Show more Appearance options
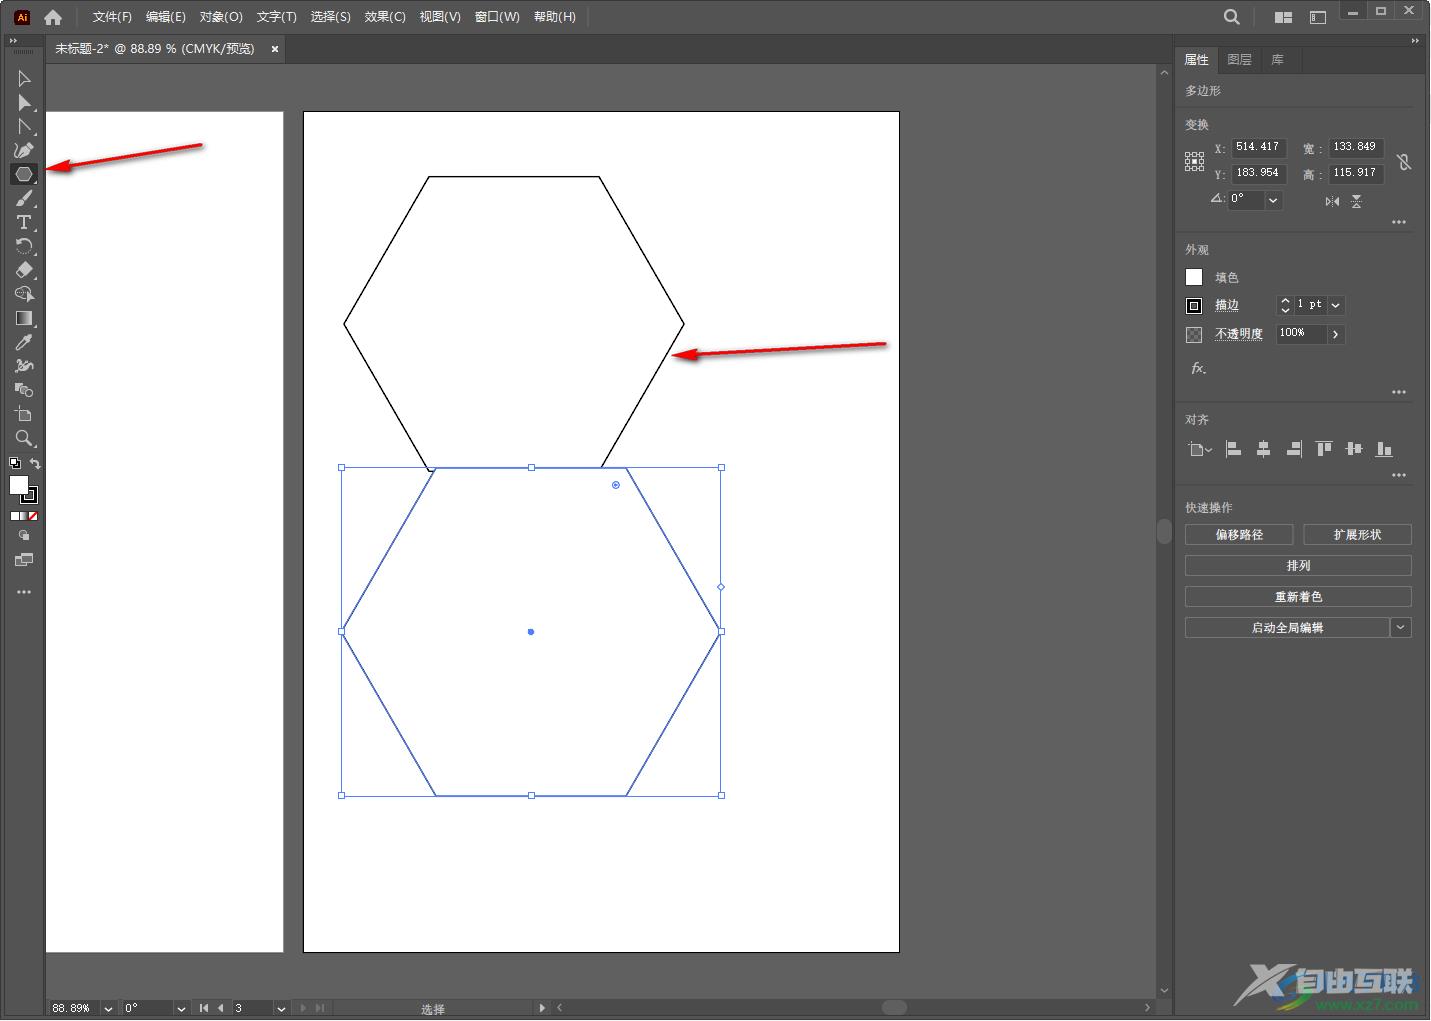Image resolution: width=1431 pixels, height=1021 pixels. coord(1399,392)
